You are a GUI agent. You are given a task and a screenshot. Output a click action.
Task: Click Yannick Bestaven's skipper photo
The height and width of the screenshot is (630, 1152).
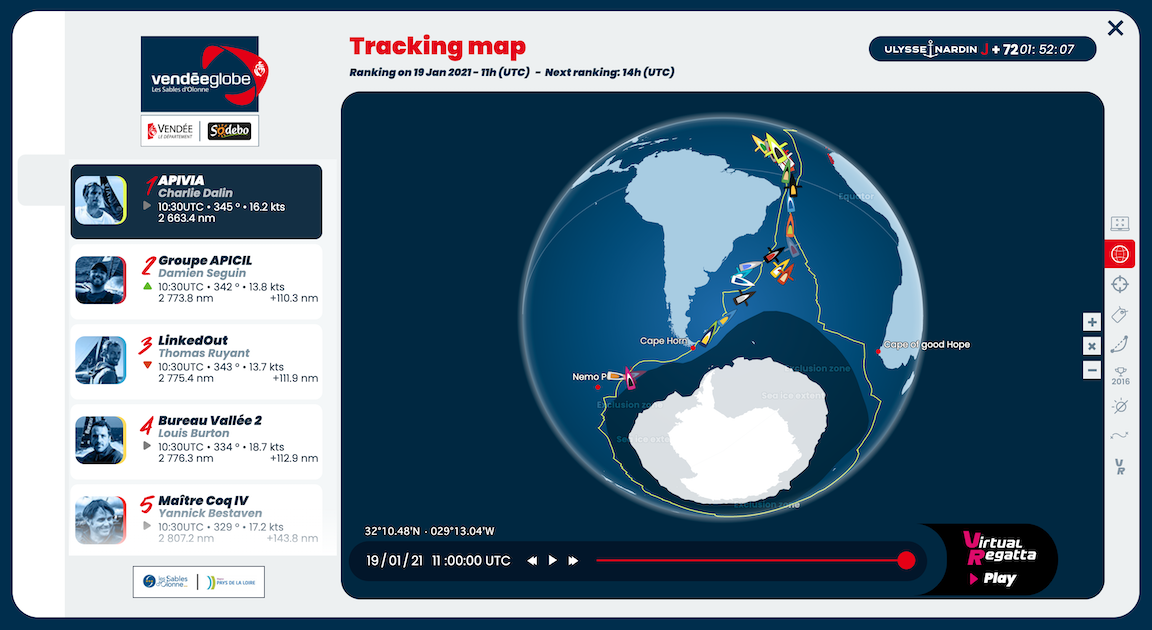[101, 520]
